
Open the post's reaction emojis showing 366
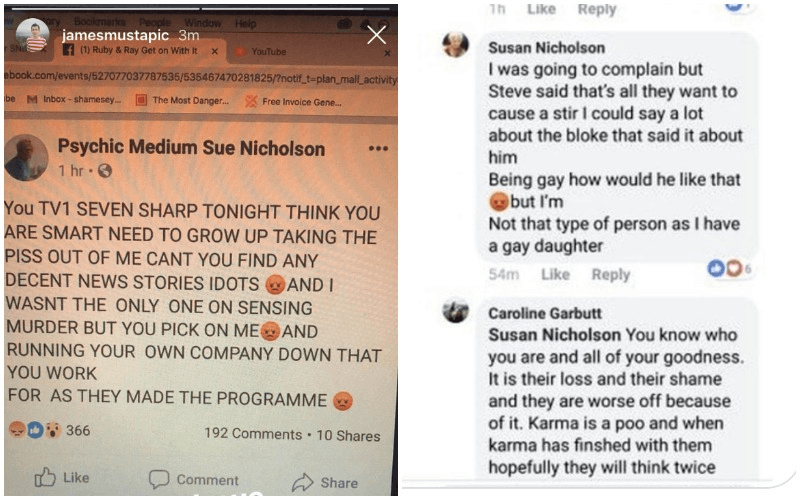tap(35, 430)
